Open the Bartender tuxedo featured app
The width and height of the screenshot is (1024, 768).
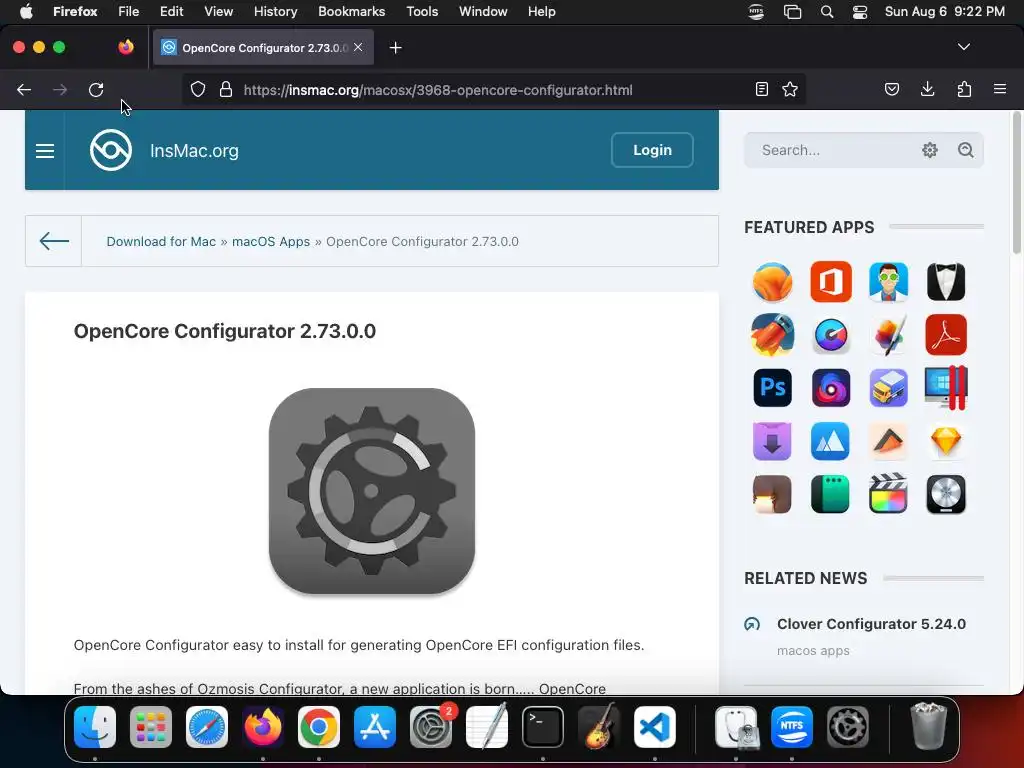[946, 281]
